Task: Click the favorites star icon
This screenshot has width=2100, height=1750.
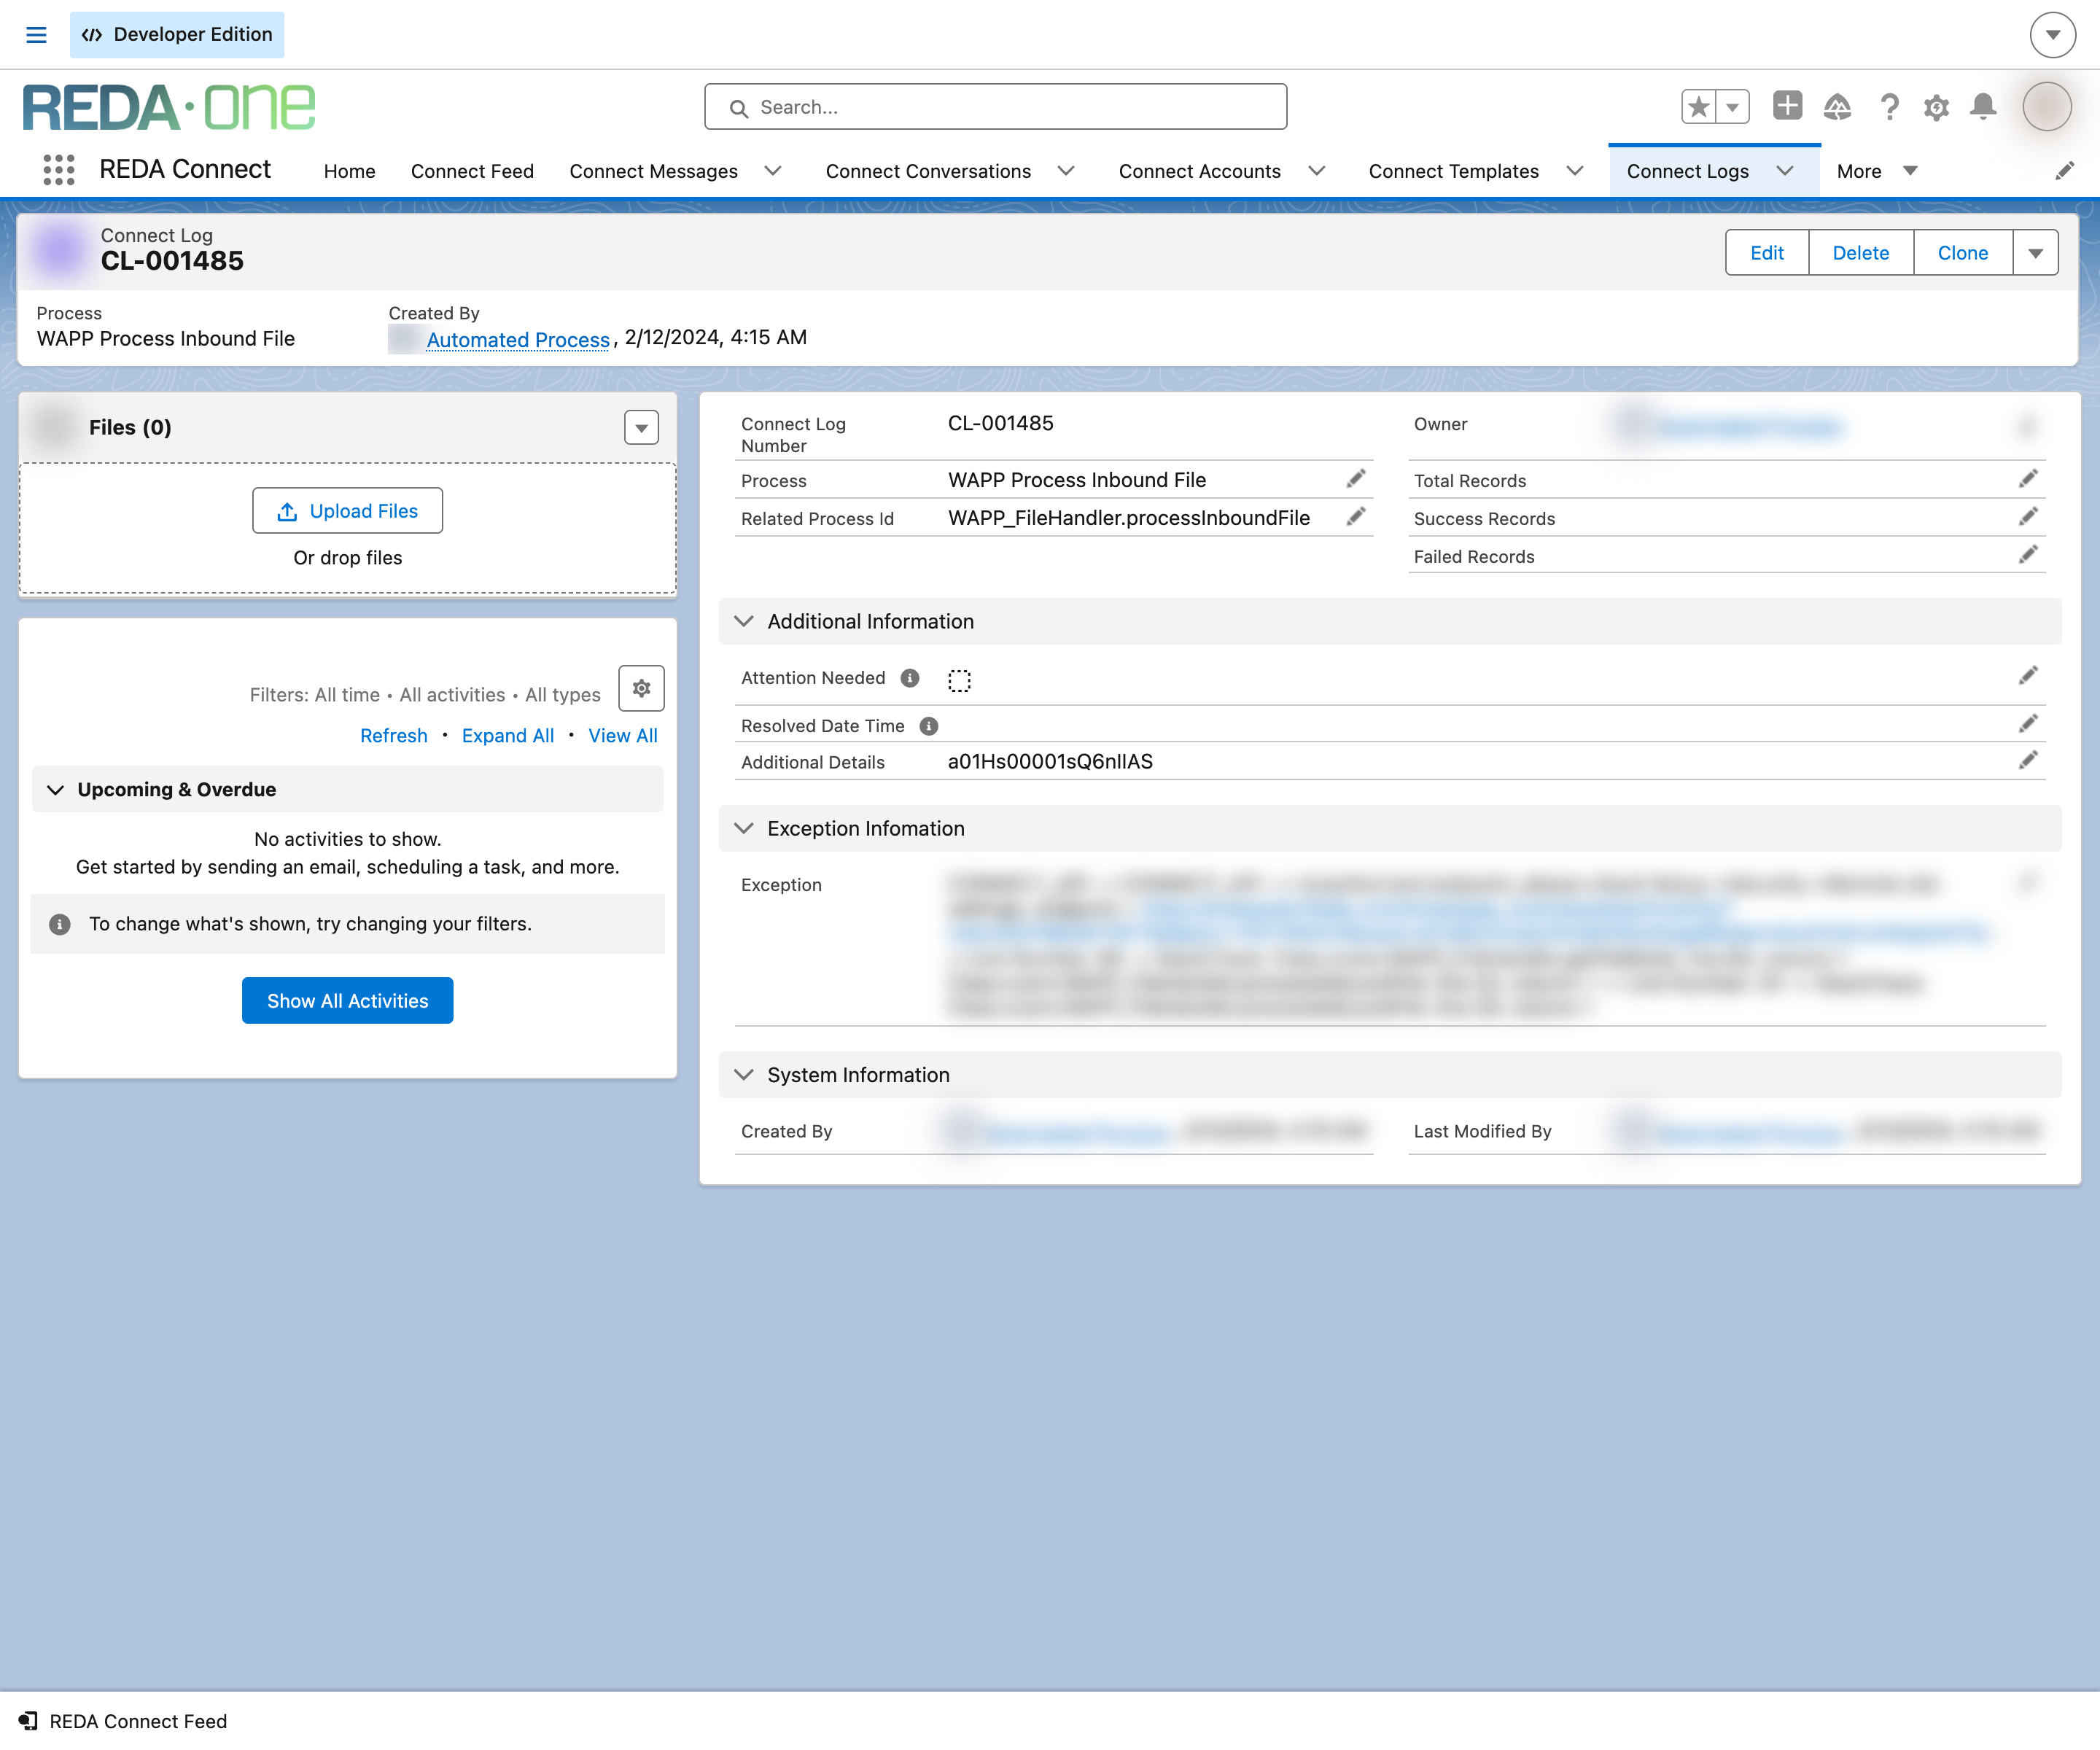Action: point(1698,107)
